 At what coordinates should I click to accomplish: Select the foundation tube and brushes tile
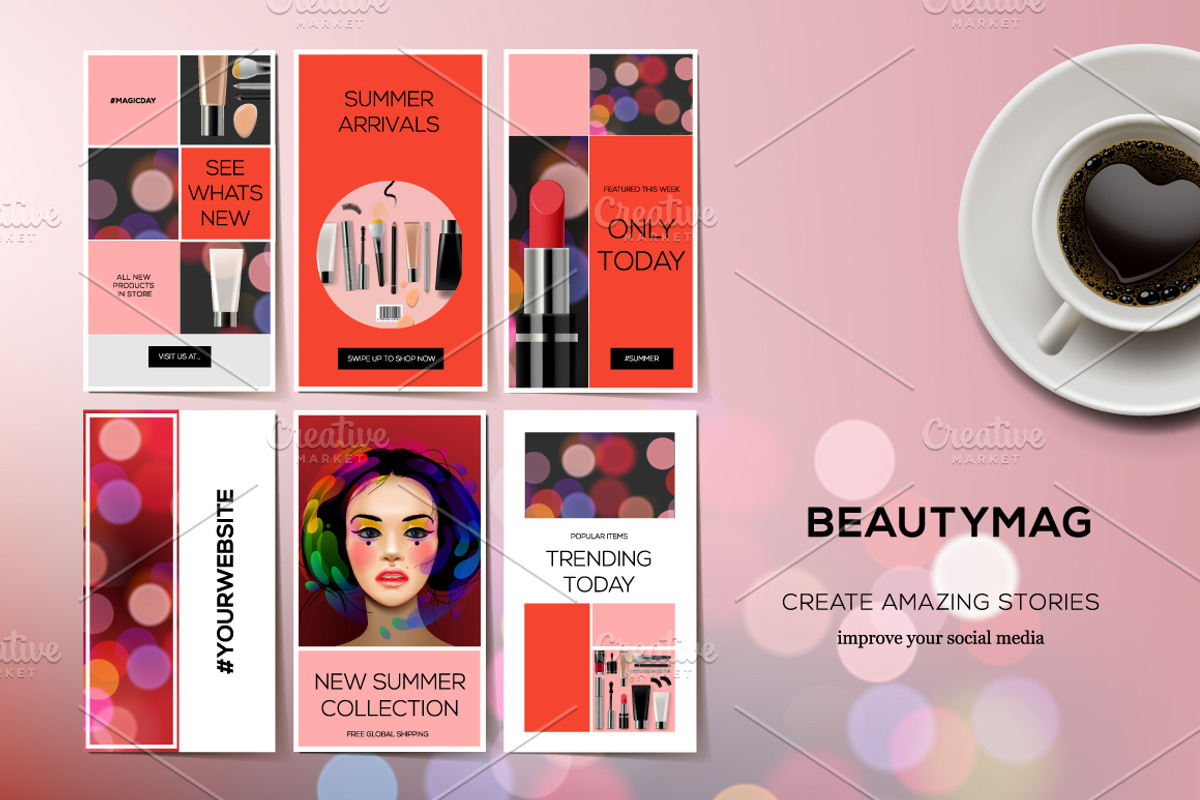(x=225, y=100)
